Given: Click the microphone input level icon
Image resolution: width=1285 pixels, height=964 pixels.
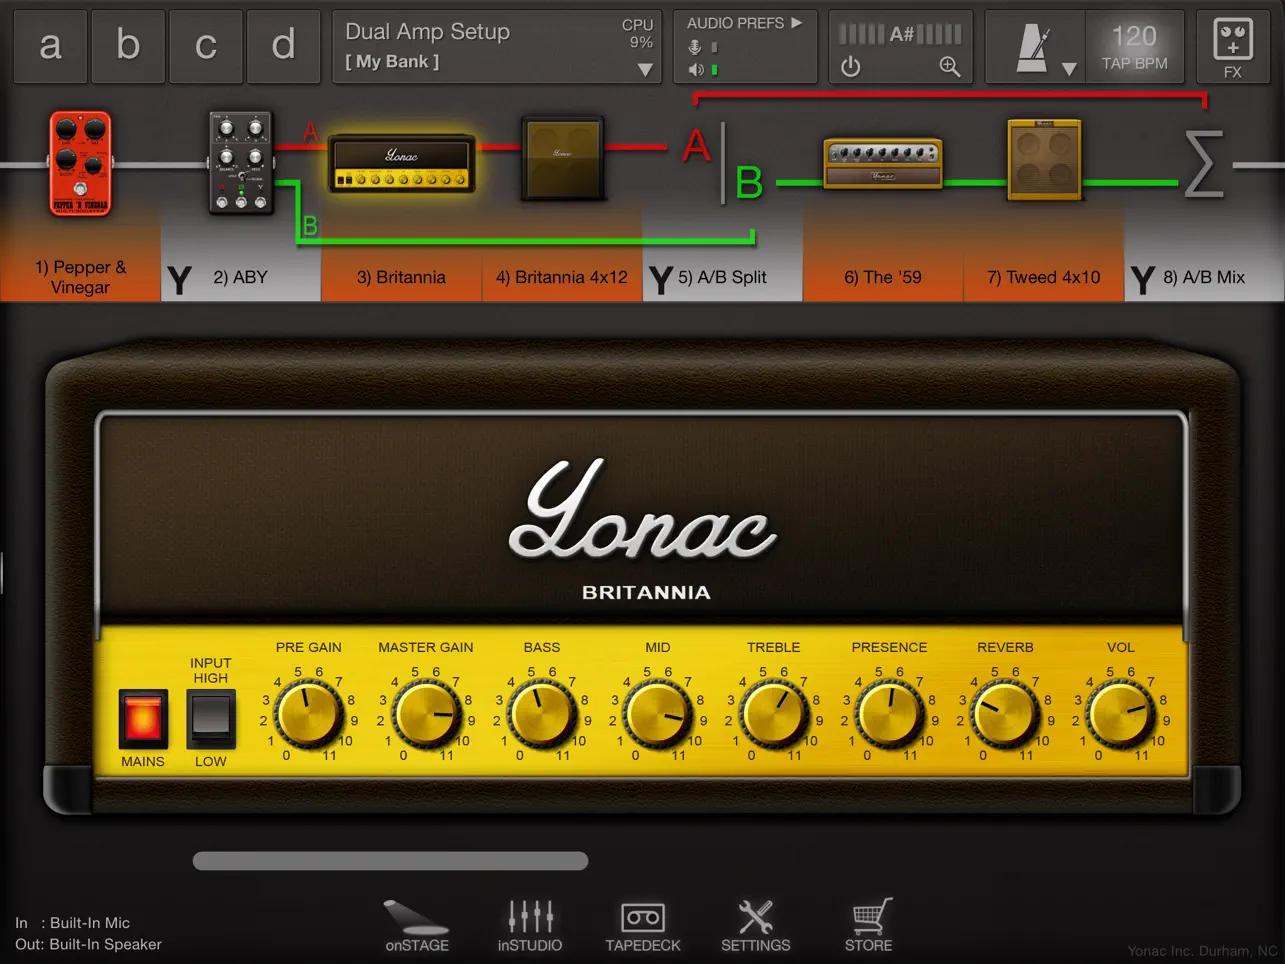Looking at the screenshot, I should 695,47.
